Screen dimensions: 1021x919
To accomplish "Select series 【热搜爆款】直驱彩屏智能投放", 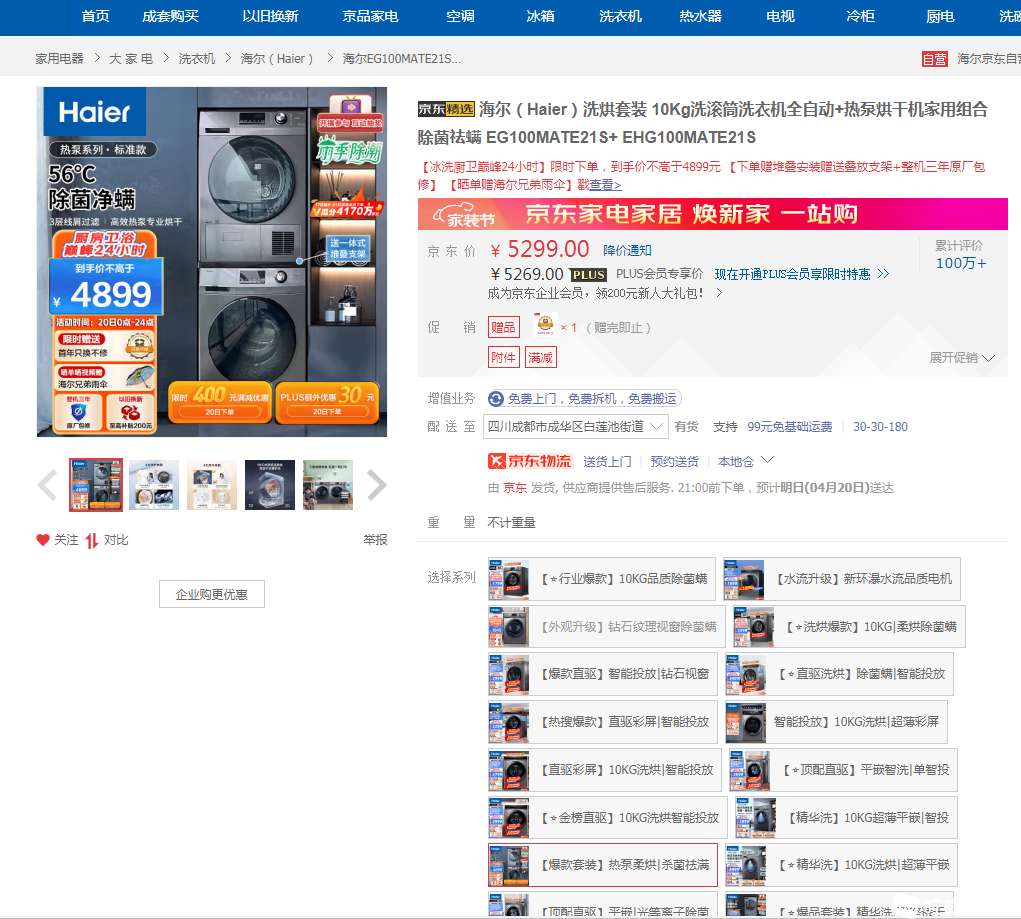I will click(x=602, y=722).
